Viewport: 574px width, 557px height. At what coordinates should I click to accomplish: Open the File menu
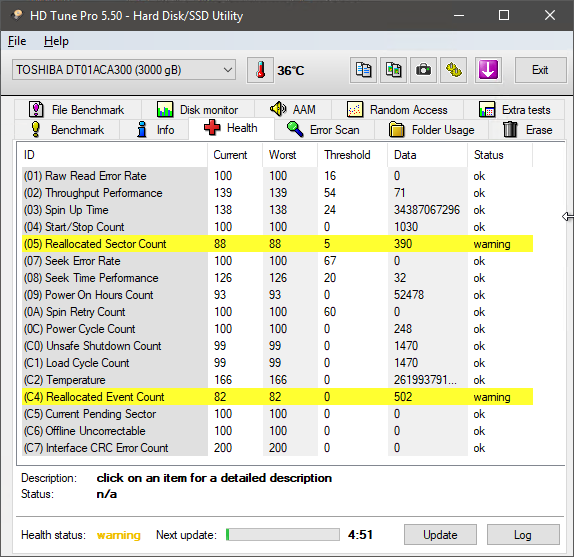tap(17, 41)
